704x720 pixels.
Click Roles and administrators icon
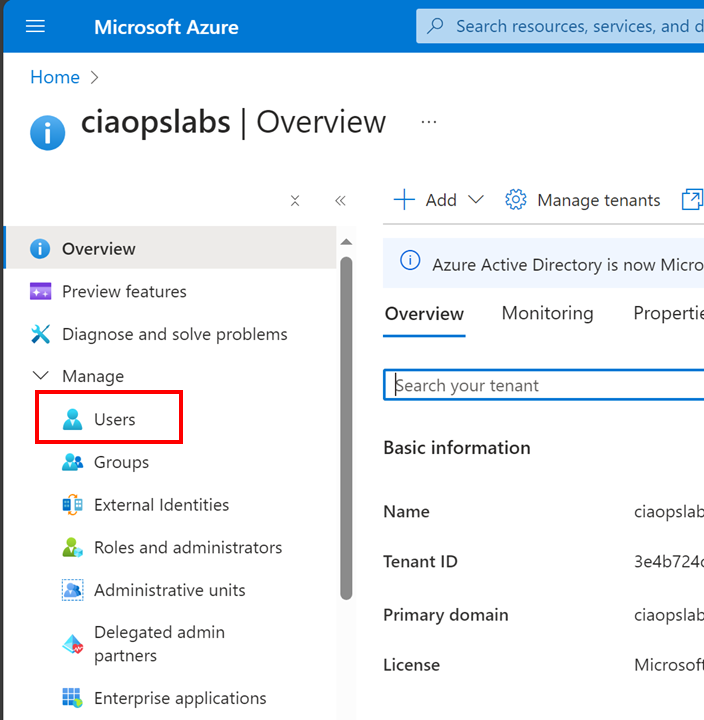click(x=73, y=548)
